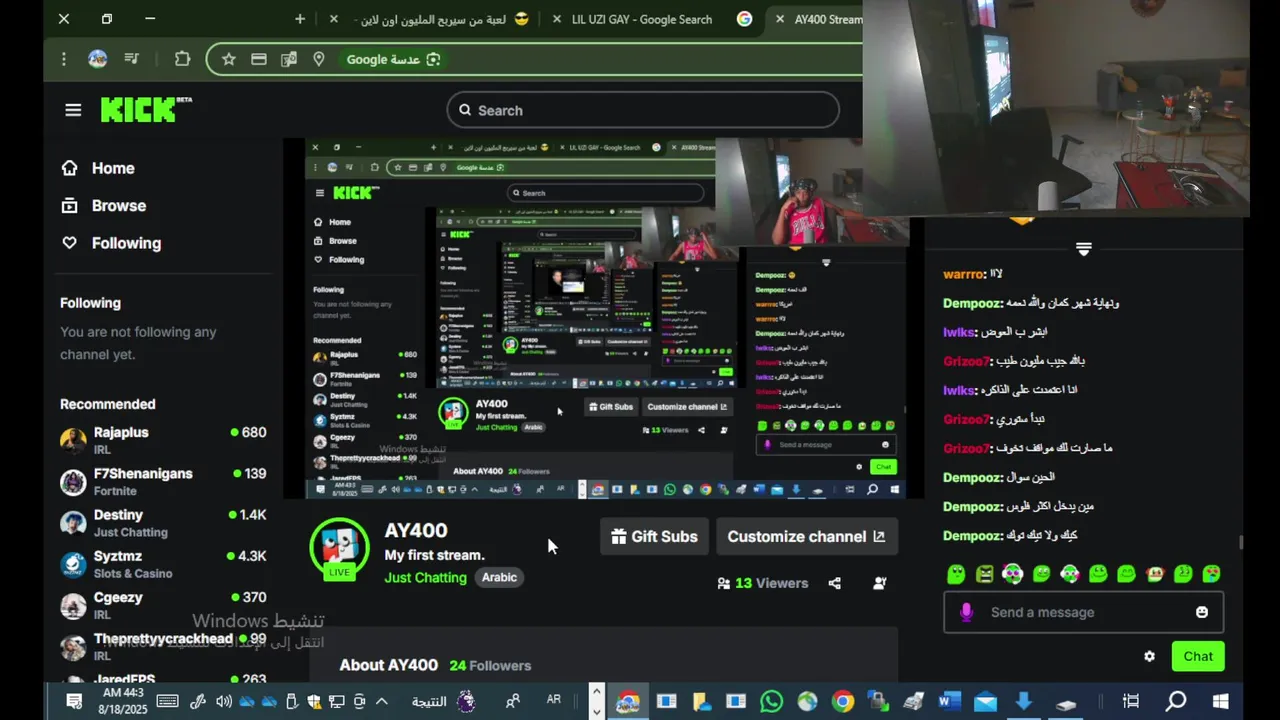Open recommended channel F7Shenanigans

pyautogui.click(x=163, y=481)
